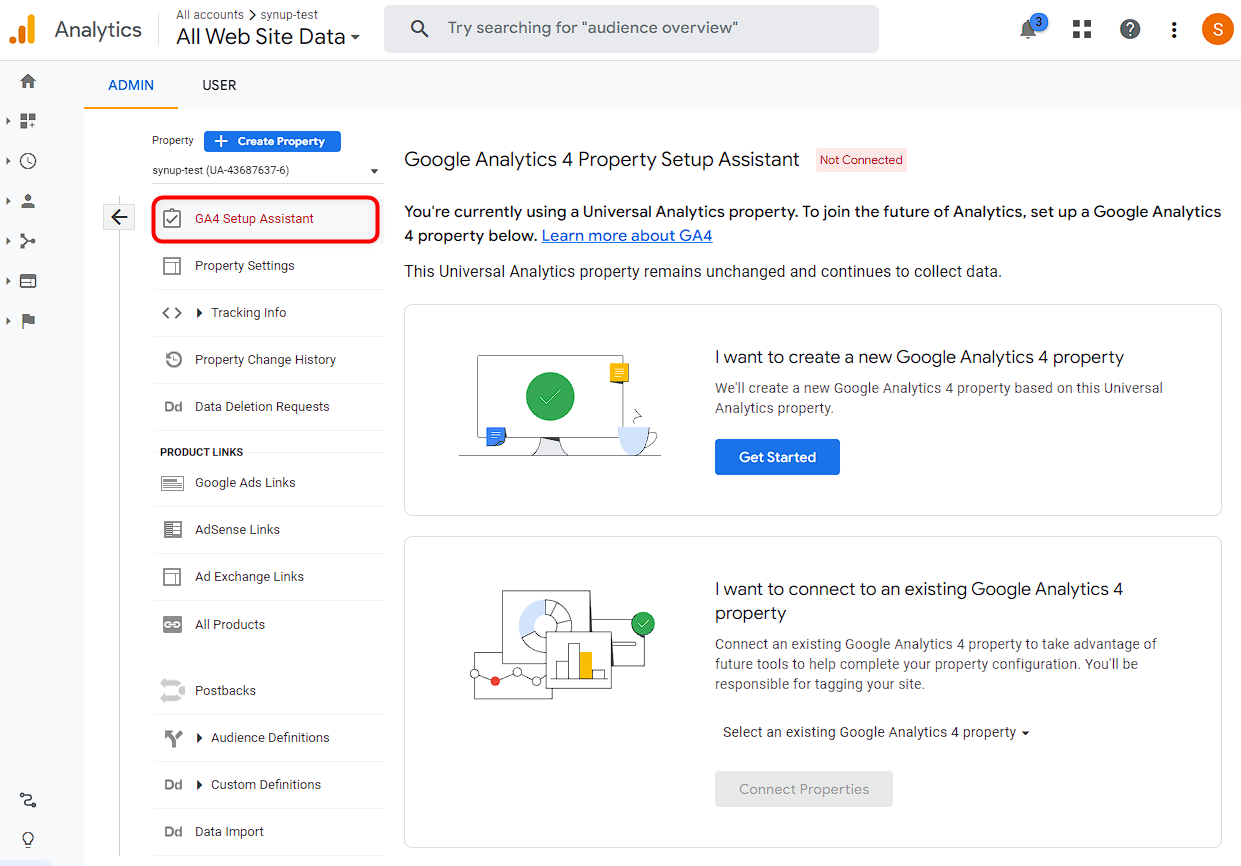Screen dimensions: 1241x866
Task: Click the AdSense Links text
Action: [237, 530]
